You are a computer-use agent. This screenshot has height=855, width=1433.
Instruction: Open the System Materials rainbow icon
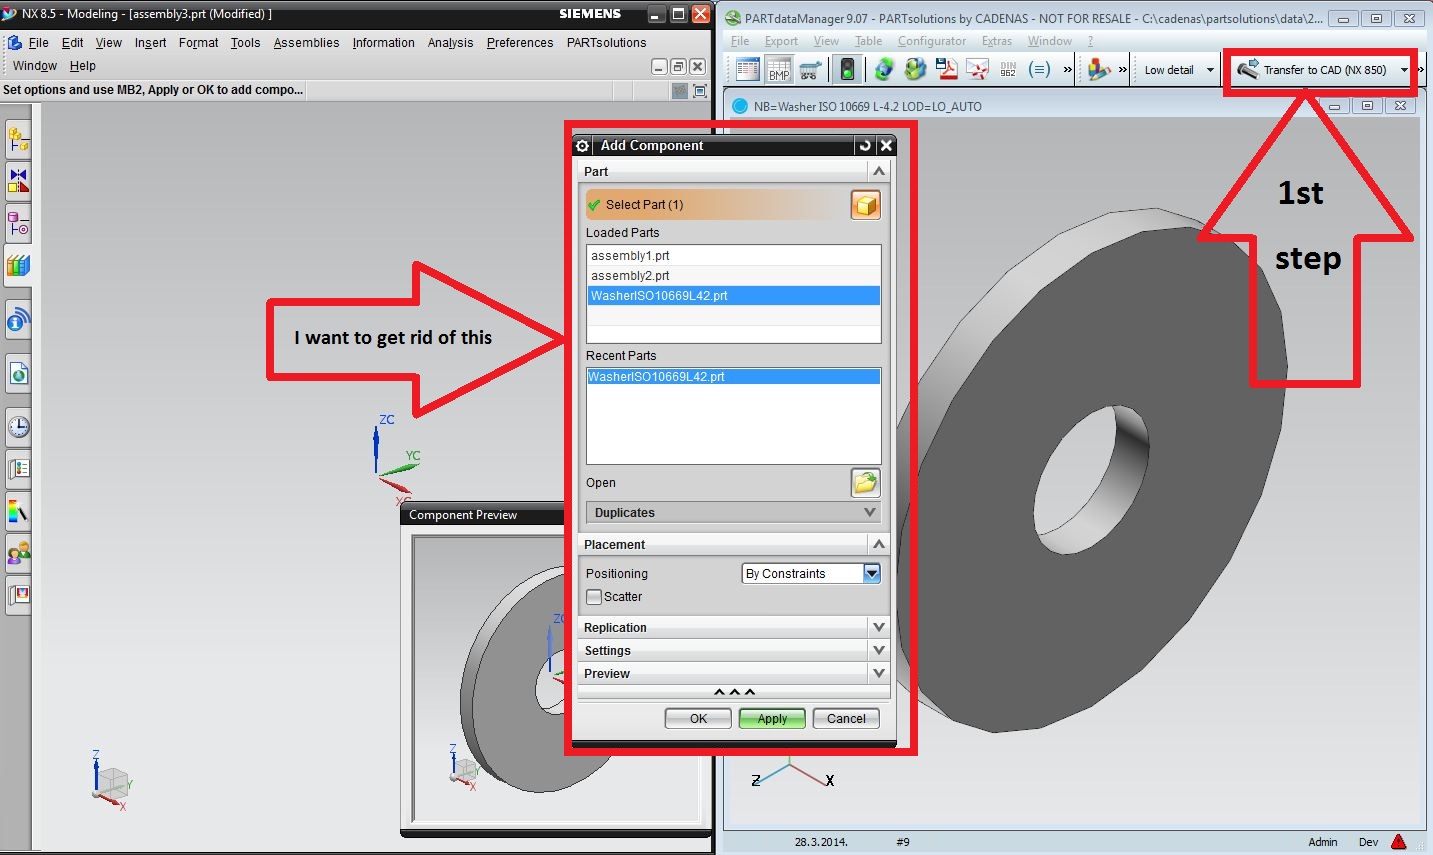(x=18, y=511)
